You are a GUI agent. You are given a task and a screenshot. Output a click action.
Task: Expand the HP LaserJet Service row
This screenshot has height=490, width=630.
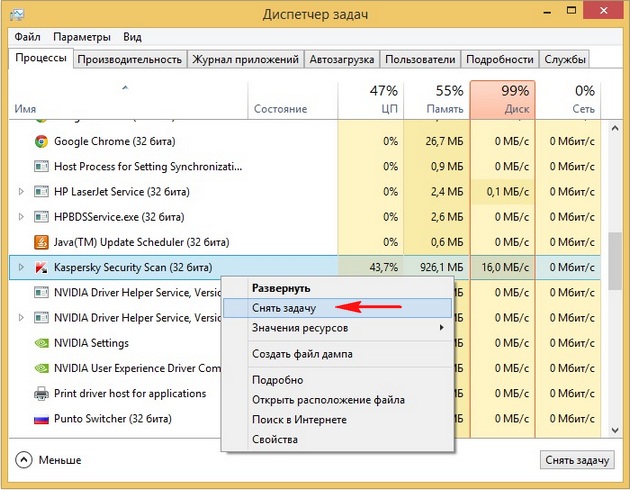[x=21, y=192]
